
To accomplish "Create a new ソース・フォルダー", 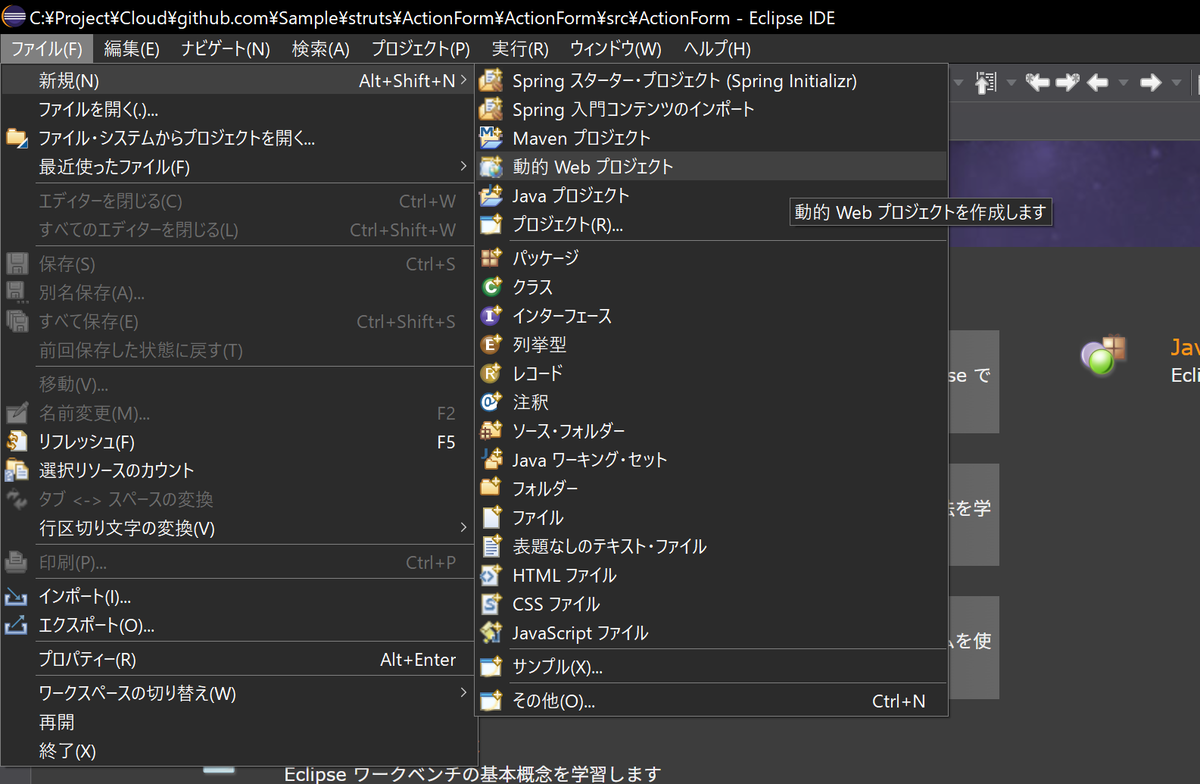I will coord(711,431).
